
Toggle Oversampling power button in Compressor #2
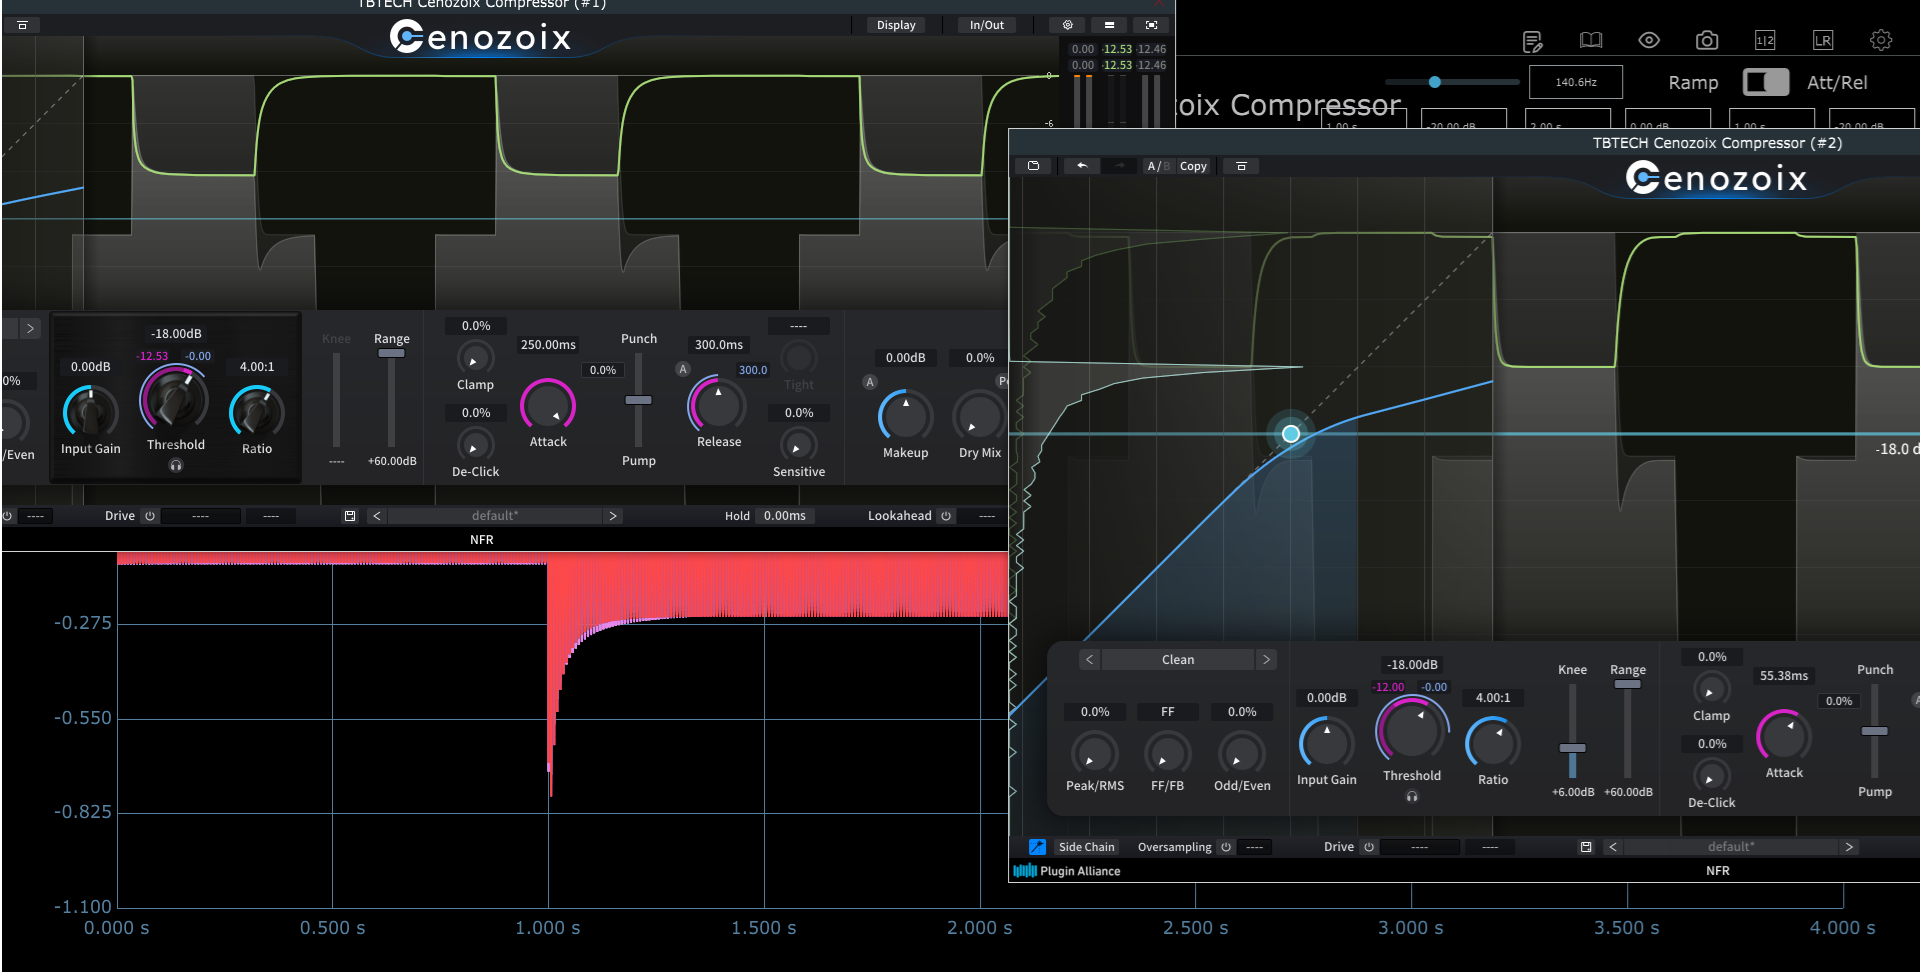tap(1226, 847)
